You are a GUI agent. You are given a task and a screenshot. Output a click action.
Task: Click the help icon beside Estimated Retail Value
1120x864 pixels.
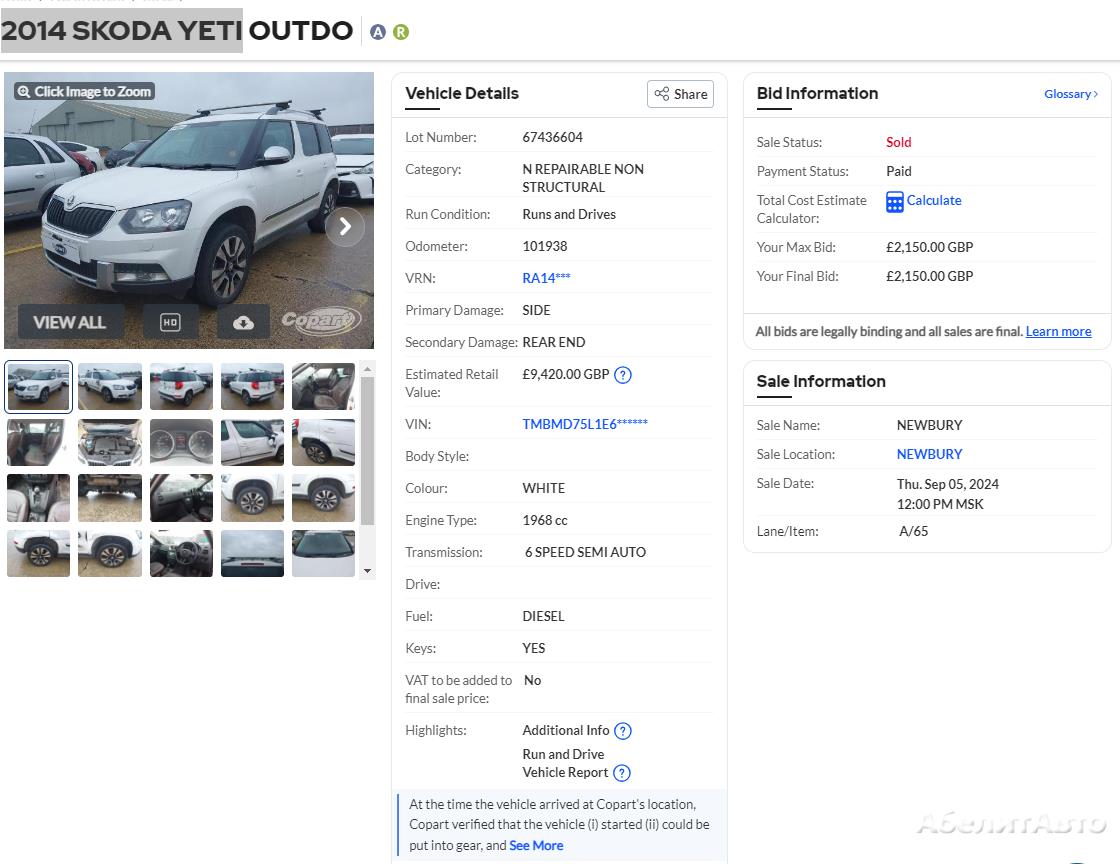(x=623, y=375)
